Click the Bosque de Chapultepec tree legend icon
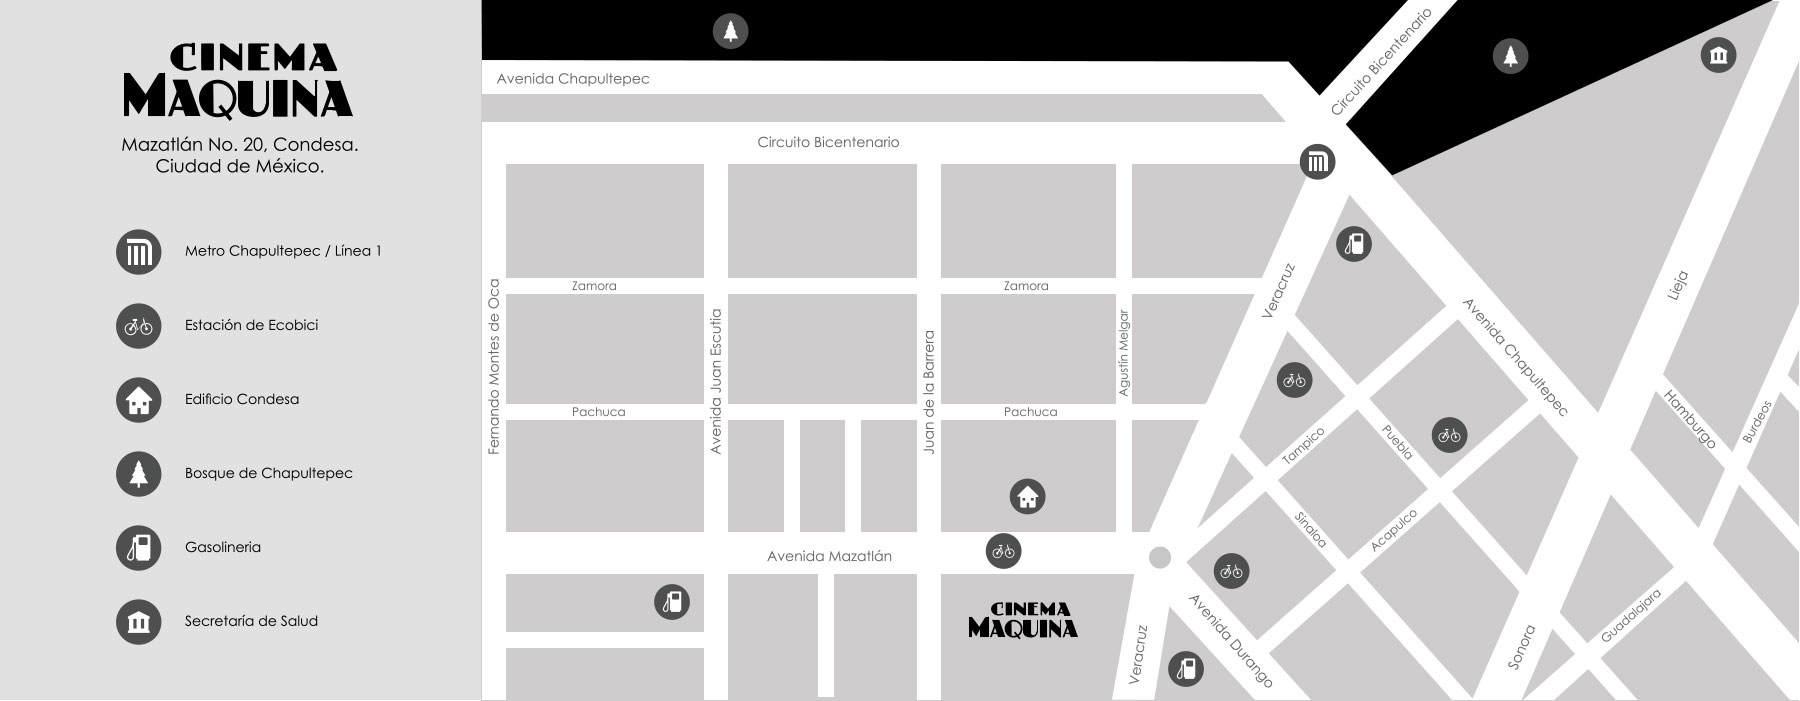 (x=138, y=473)
